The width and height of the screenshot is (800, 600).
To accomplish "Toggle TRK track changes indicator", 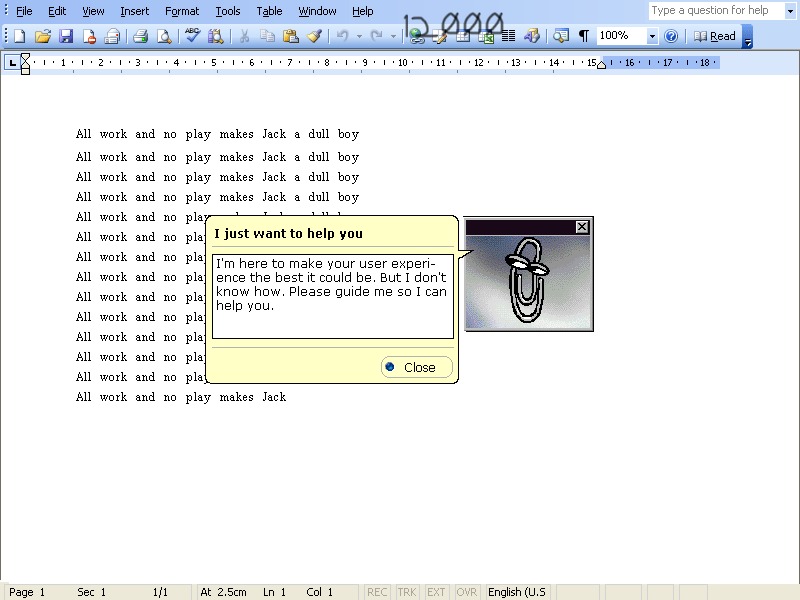I will (407, 592).
